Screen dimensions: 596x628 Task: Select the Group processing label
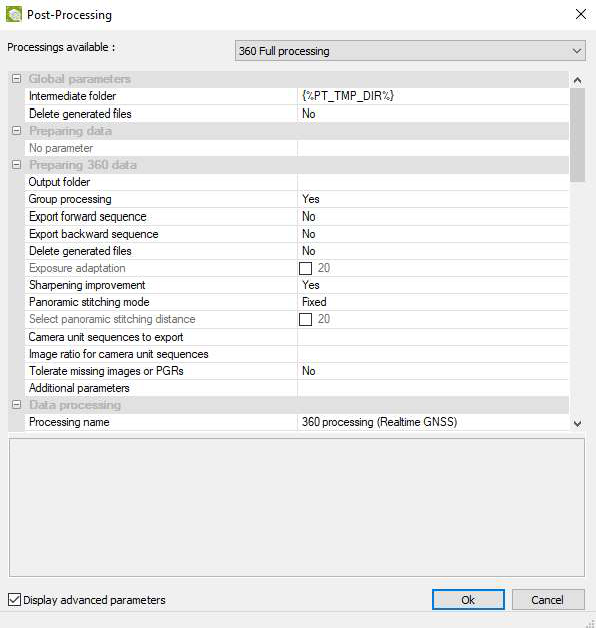(70, 199)
